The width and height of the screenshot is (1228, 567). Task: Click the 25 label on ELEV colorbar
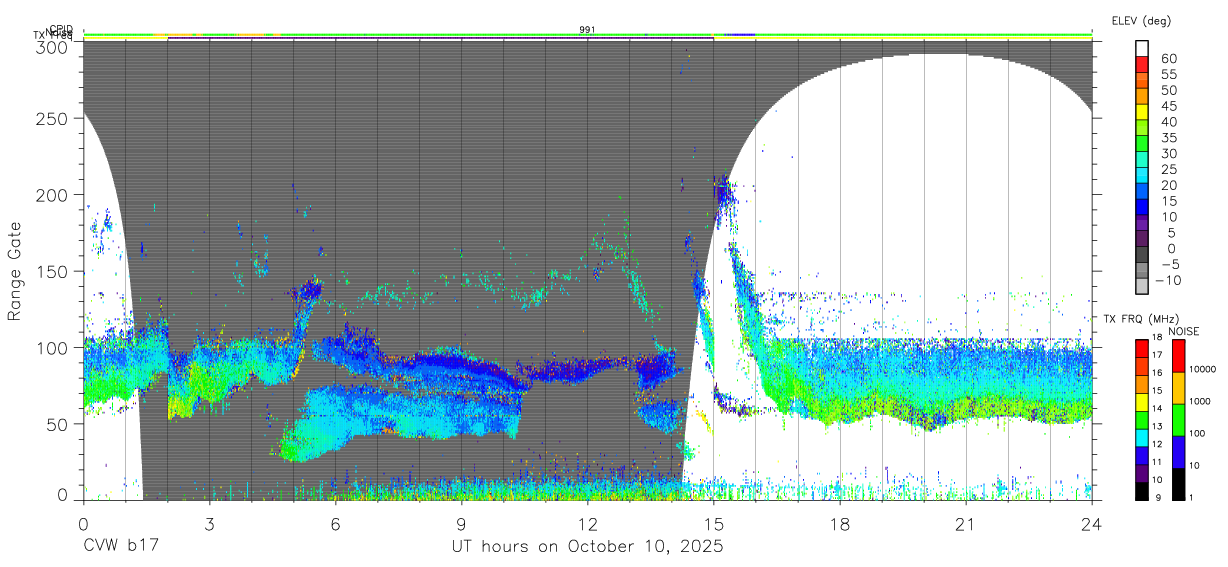coord(1168,169)
